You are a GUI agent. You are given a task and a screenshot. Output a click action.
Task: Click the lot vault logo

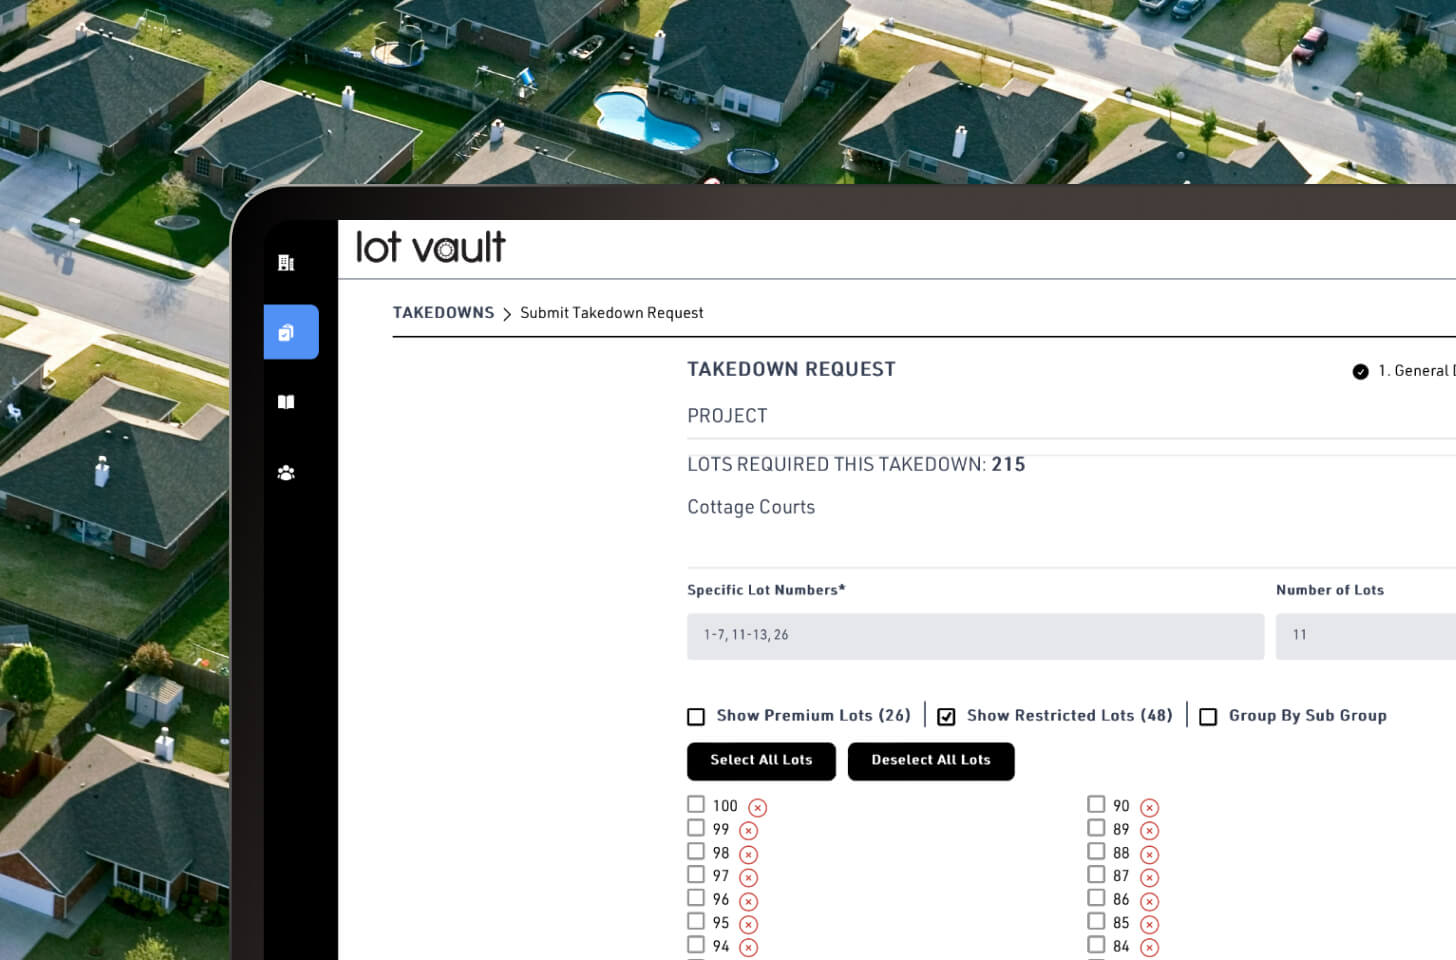[431, 247]
